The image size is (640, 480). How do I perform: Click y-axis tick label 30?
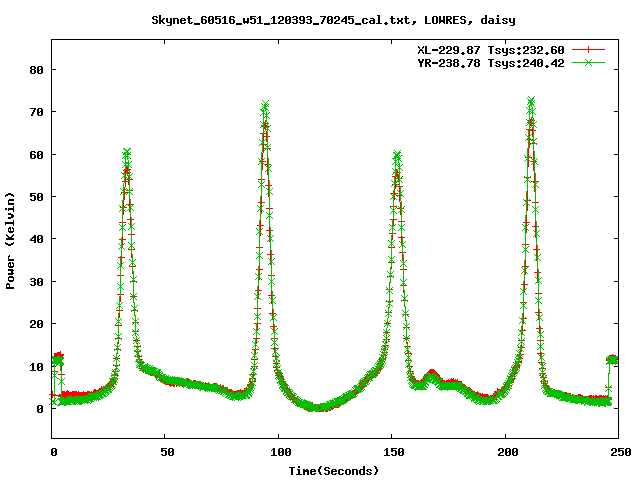pyautogui.click(x=36, y=282)
